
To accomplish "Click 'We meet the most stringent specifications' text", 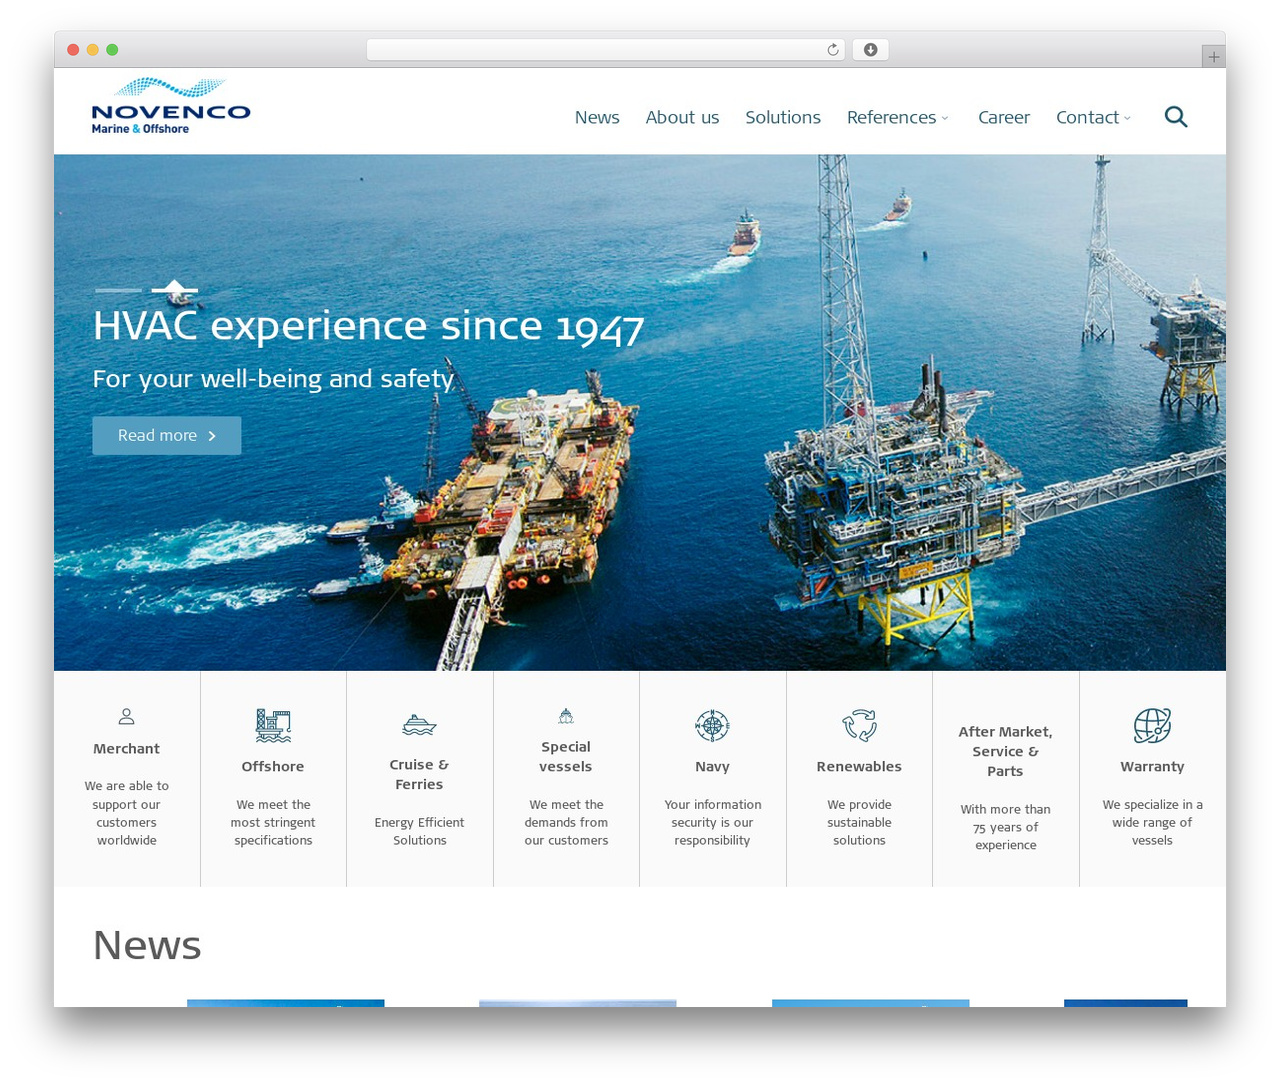I will coord(273,822).
